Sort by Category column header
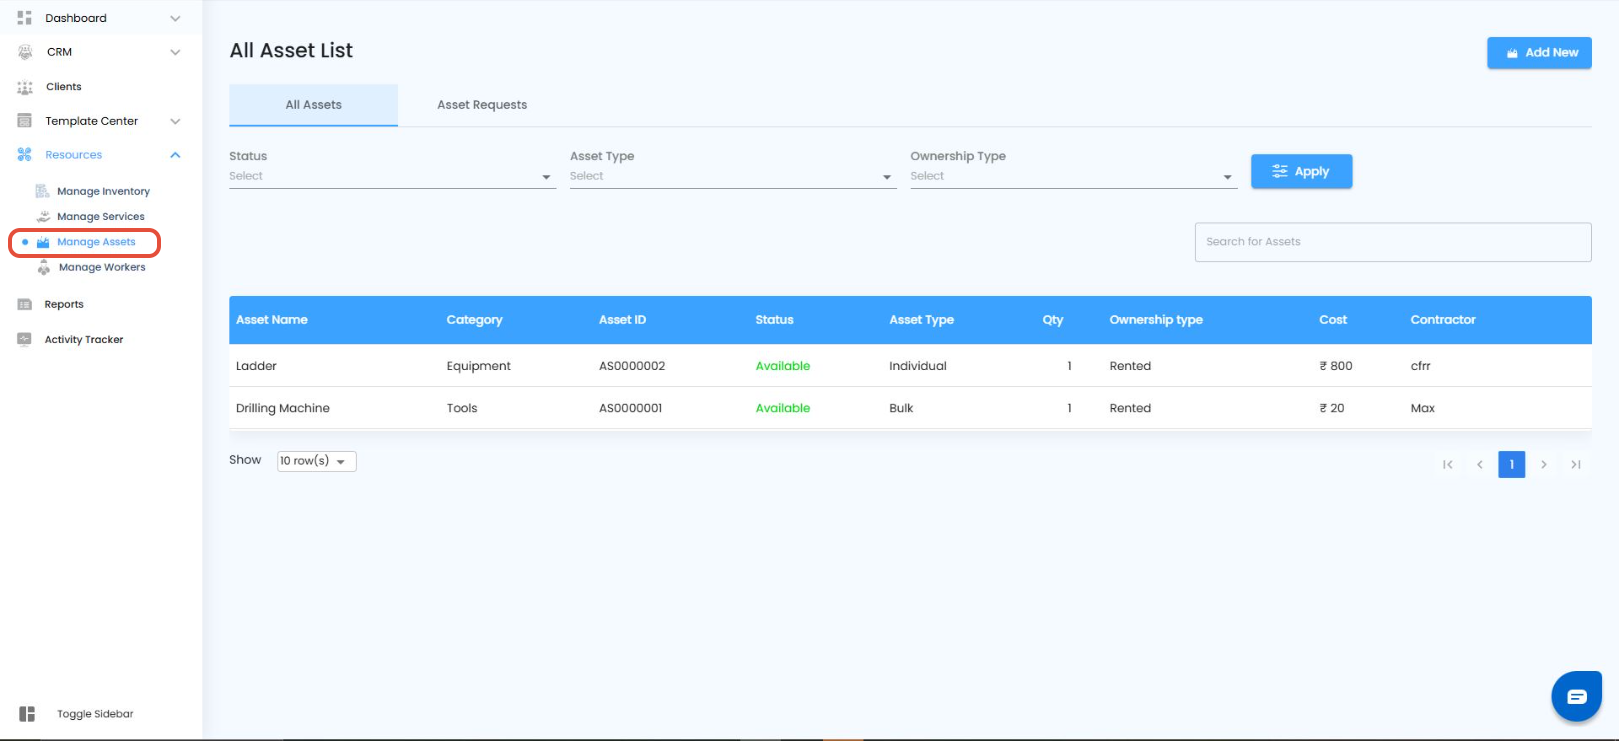Viewport: 1619px width, 741px height. coord(474,320)
